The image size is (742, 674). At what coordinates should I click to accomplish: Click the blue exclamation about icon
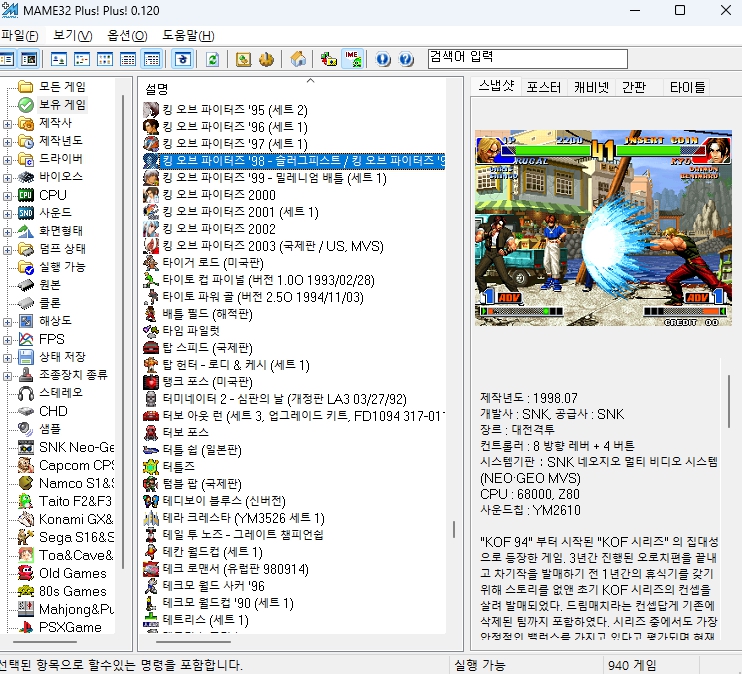[x=383, y=59]
